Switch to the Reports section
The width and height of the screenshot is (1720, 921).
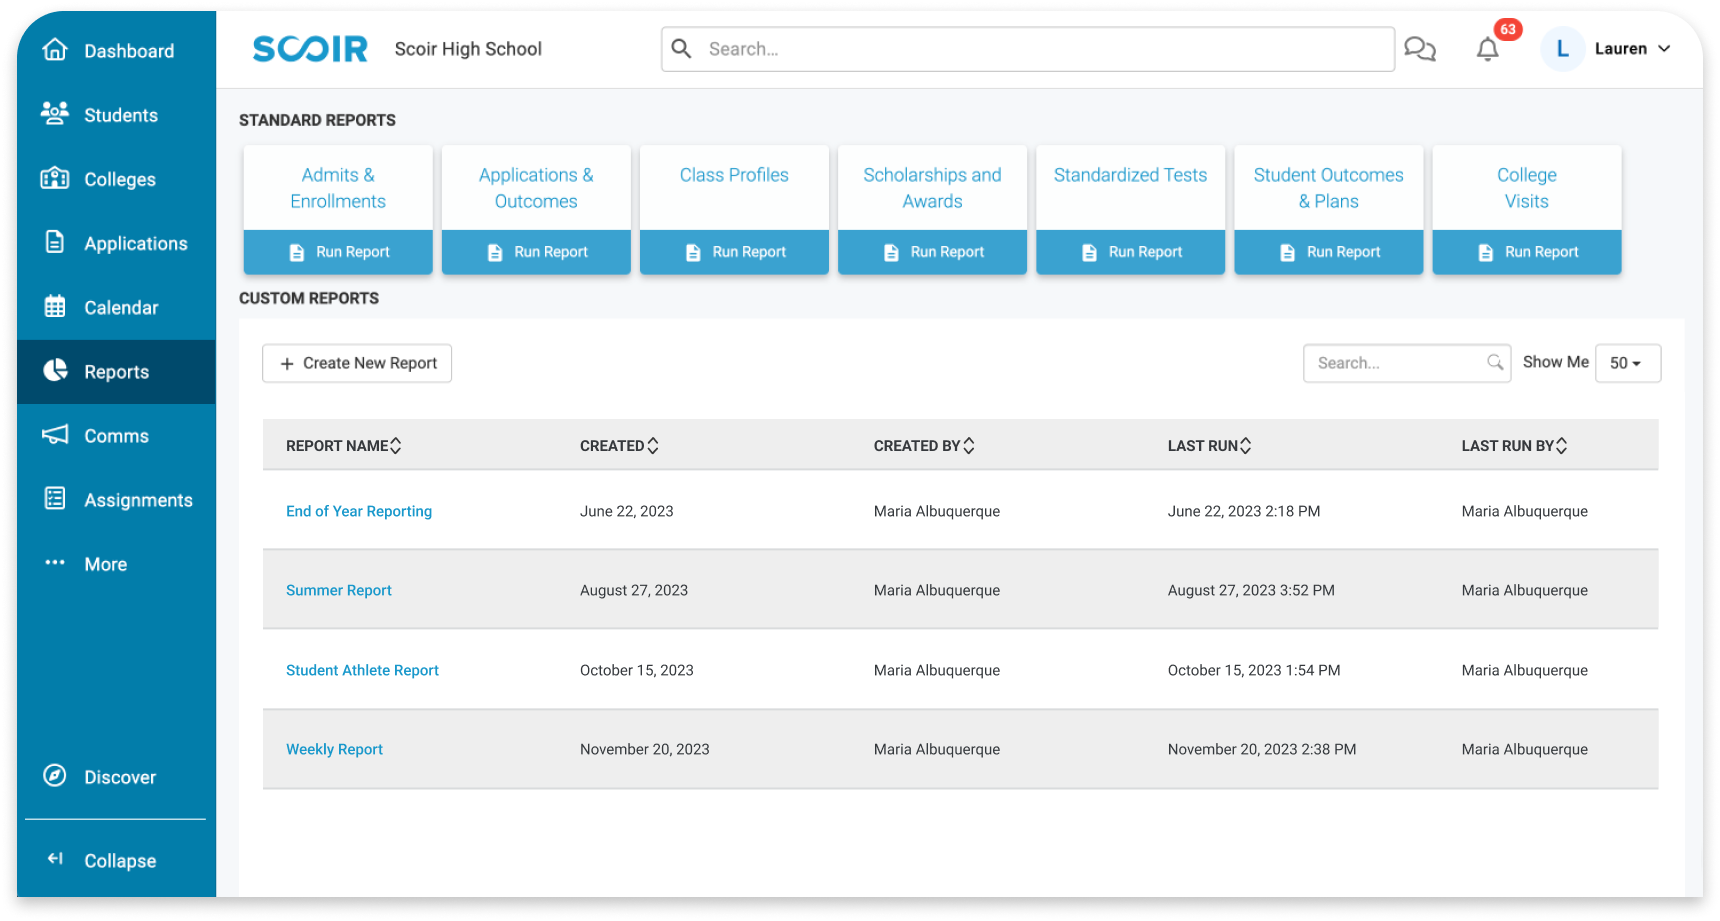coord(116,371)
